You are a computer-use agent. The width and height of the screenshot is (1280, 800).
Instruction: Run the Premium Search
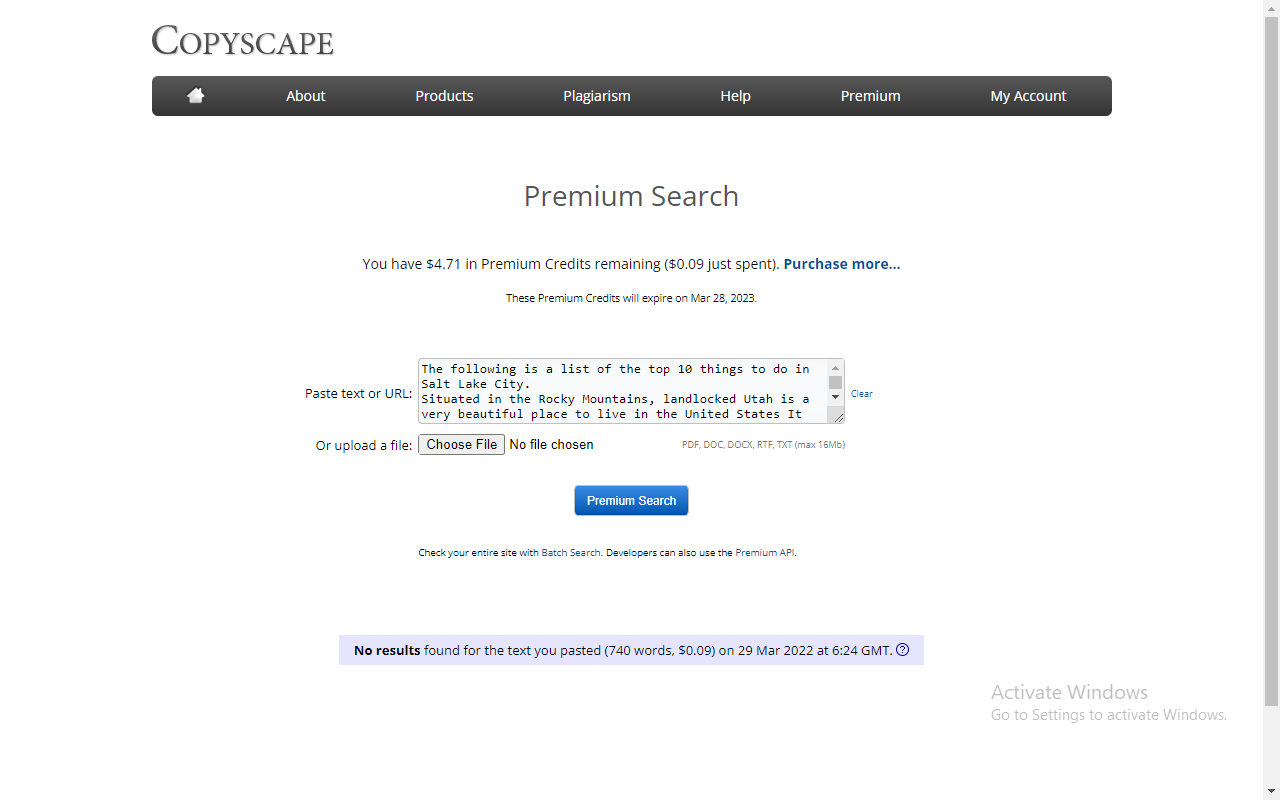(x=631, y=500)
